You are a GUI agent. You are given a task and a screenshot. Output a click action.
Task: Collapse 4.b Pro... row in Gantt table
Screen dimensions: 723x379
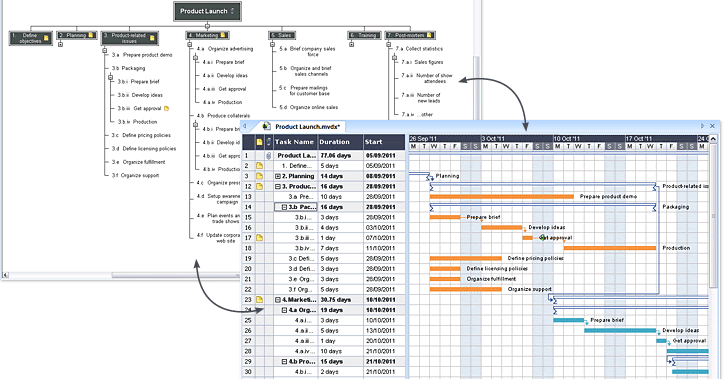284,361
